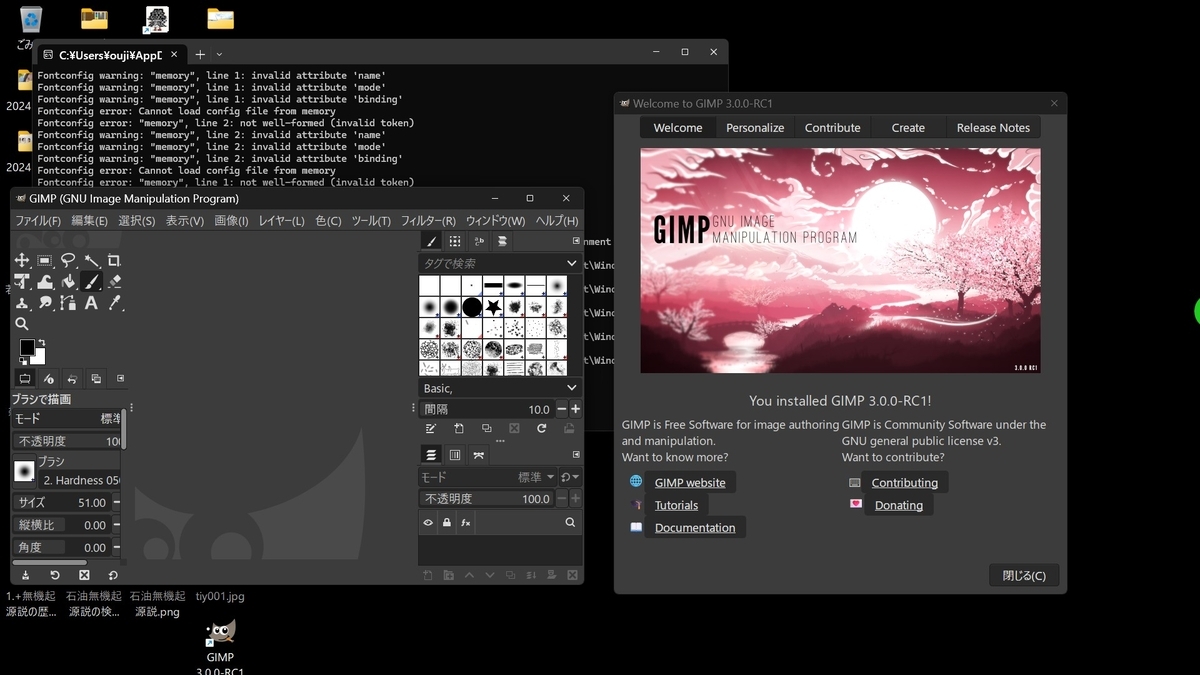
Task: Switch to Personalize tab in Welcome dialog
Action: (755, 128)
